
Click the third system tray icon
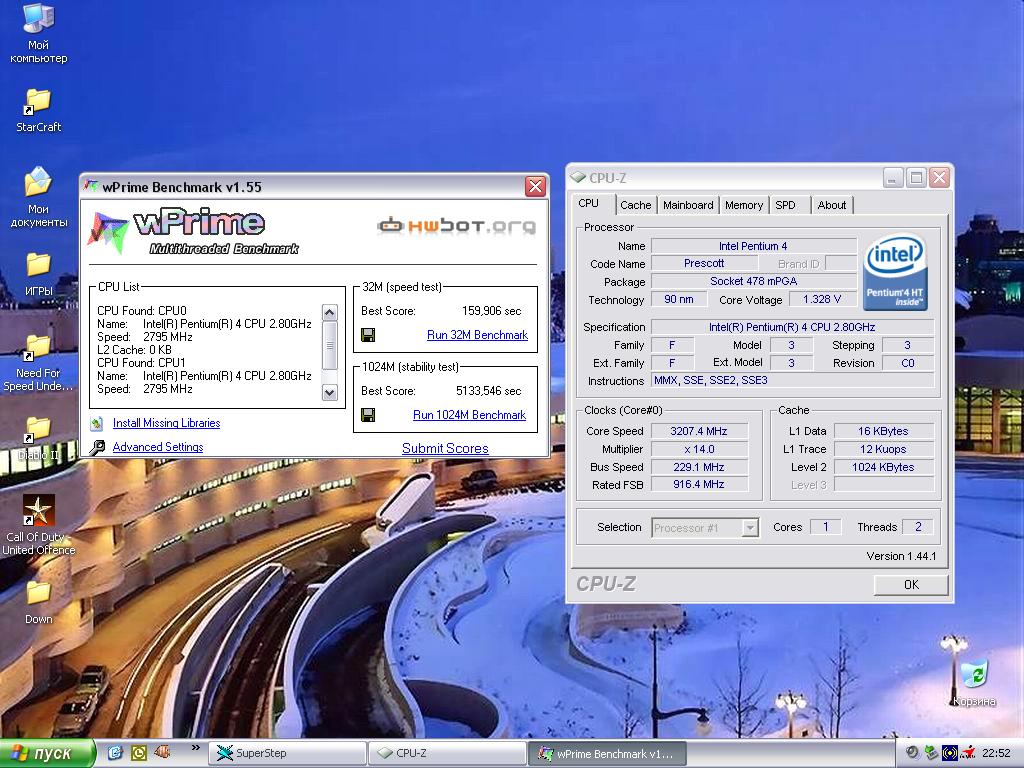point(950,753)
